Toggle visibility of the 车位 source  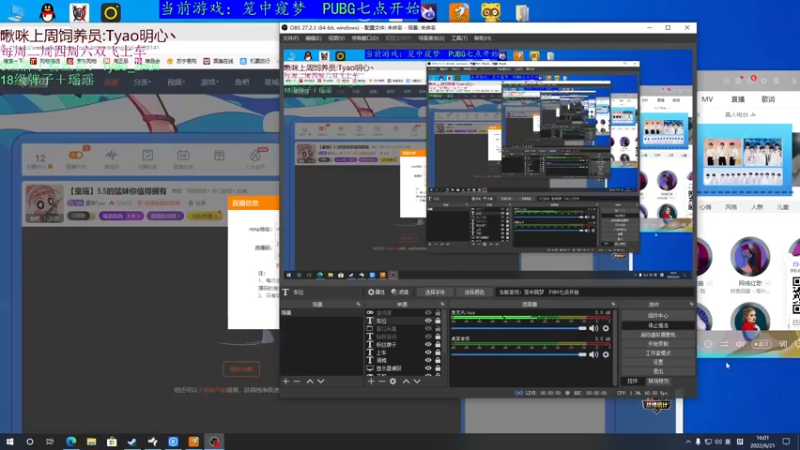coord(428,321)
